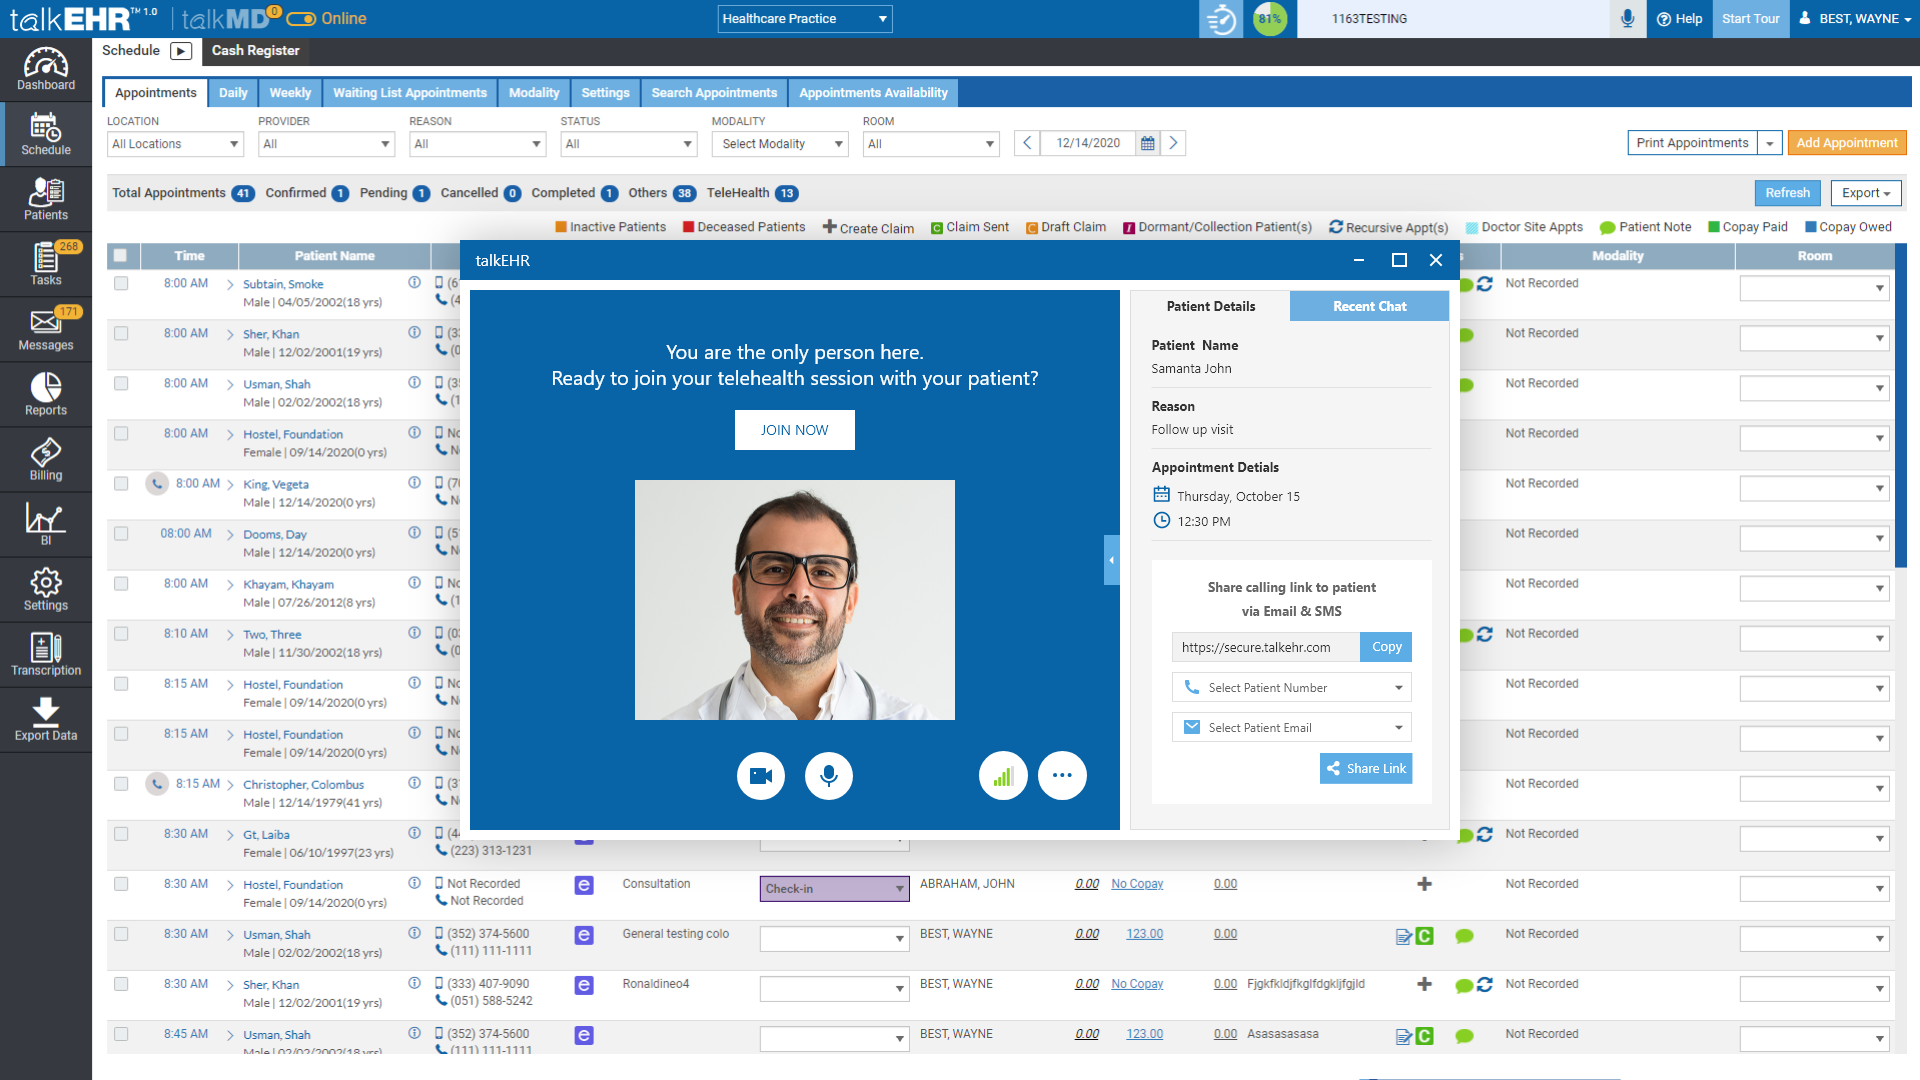Viewport: 1920px width, 1080px height.
Task: Open the Select Patient Email dropdown
Action: coord(1291,728)
